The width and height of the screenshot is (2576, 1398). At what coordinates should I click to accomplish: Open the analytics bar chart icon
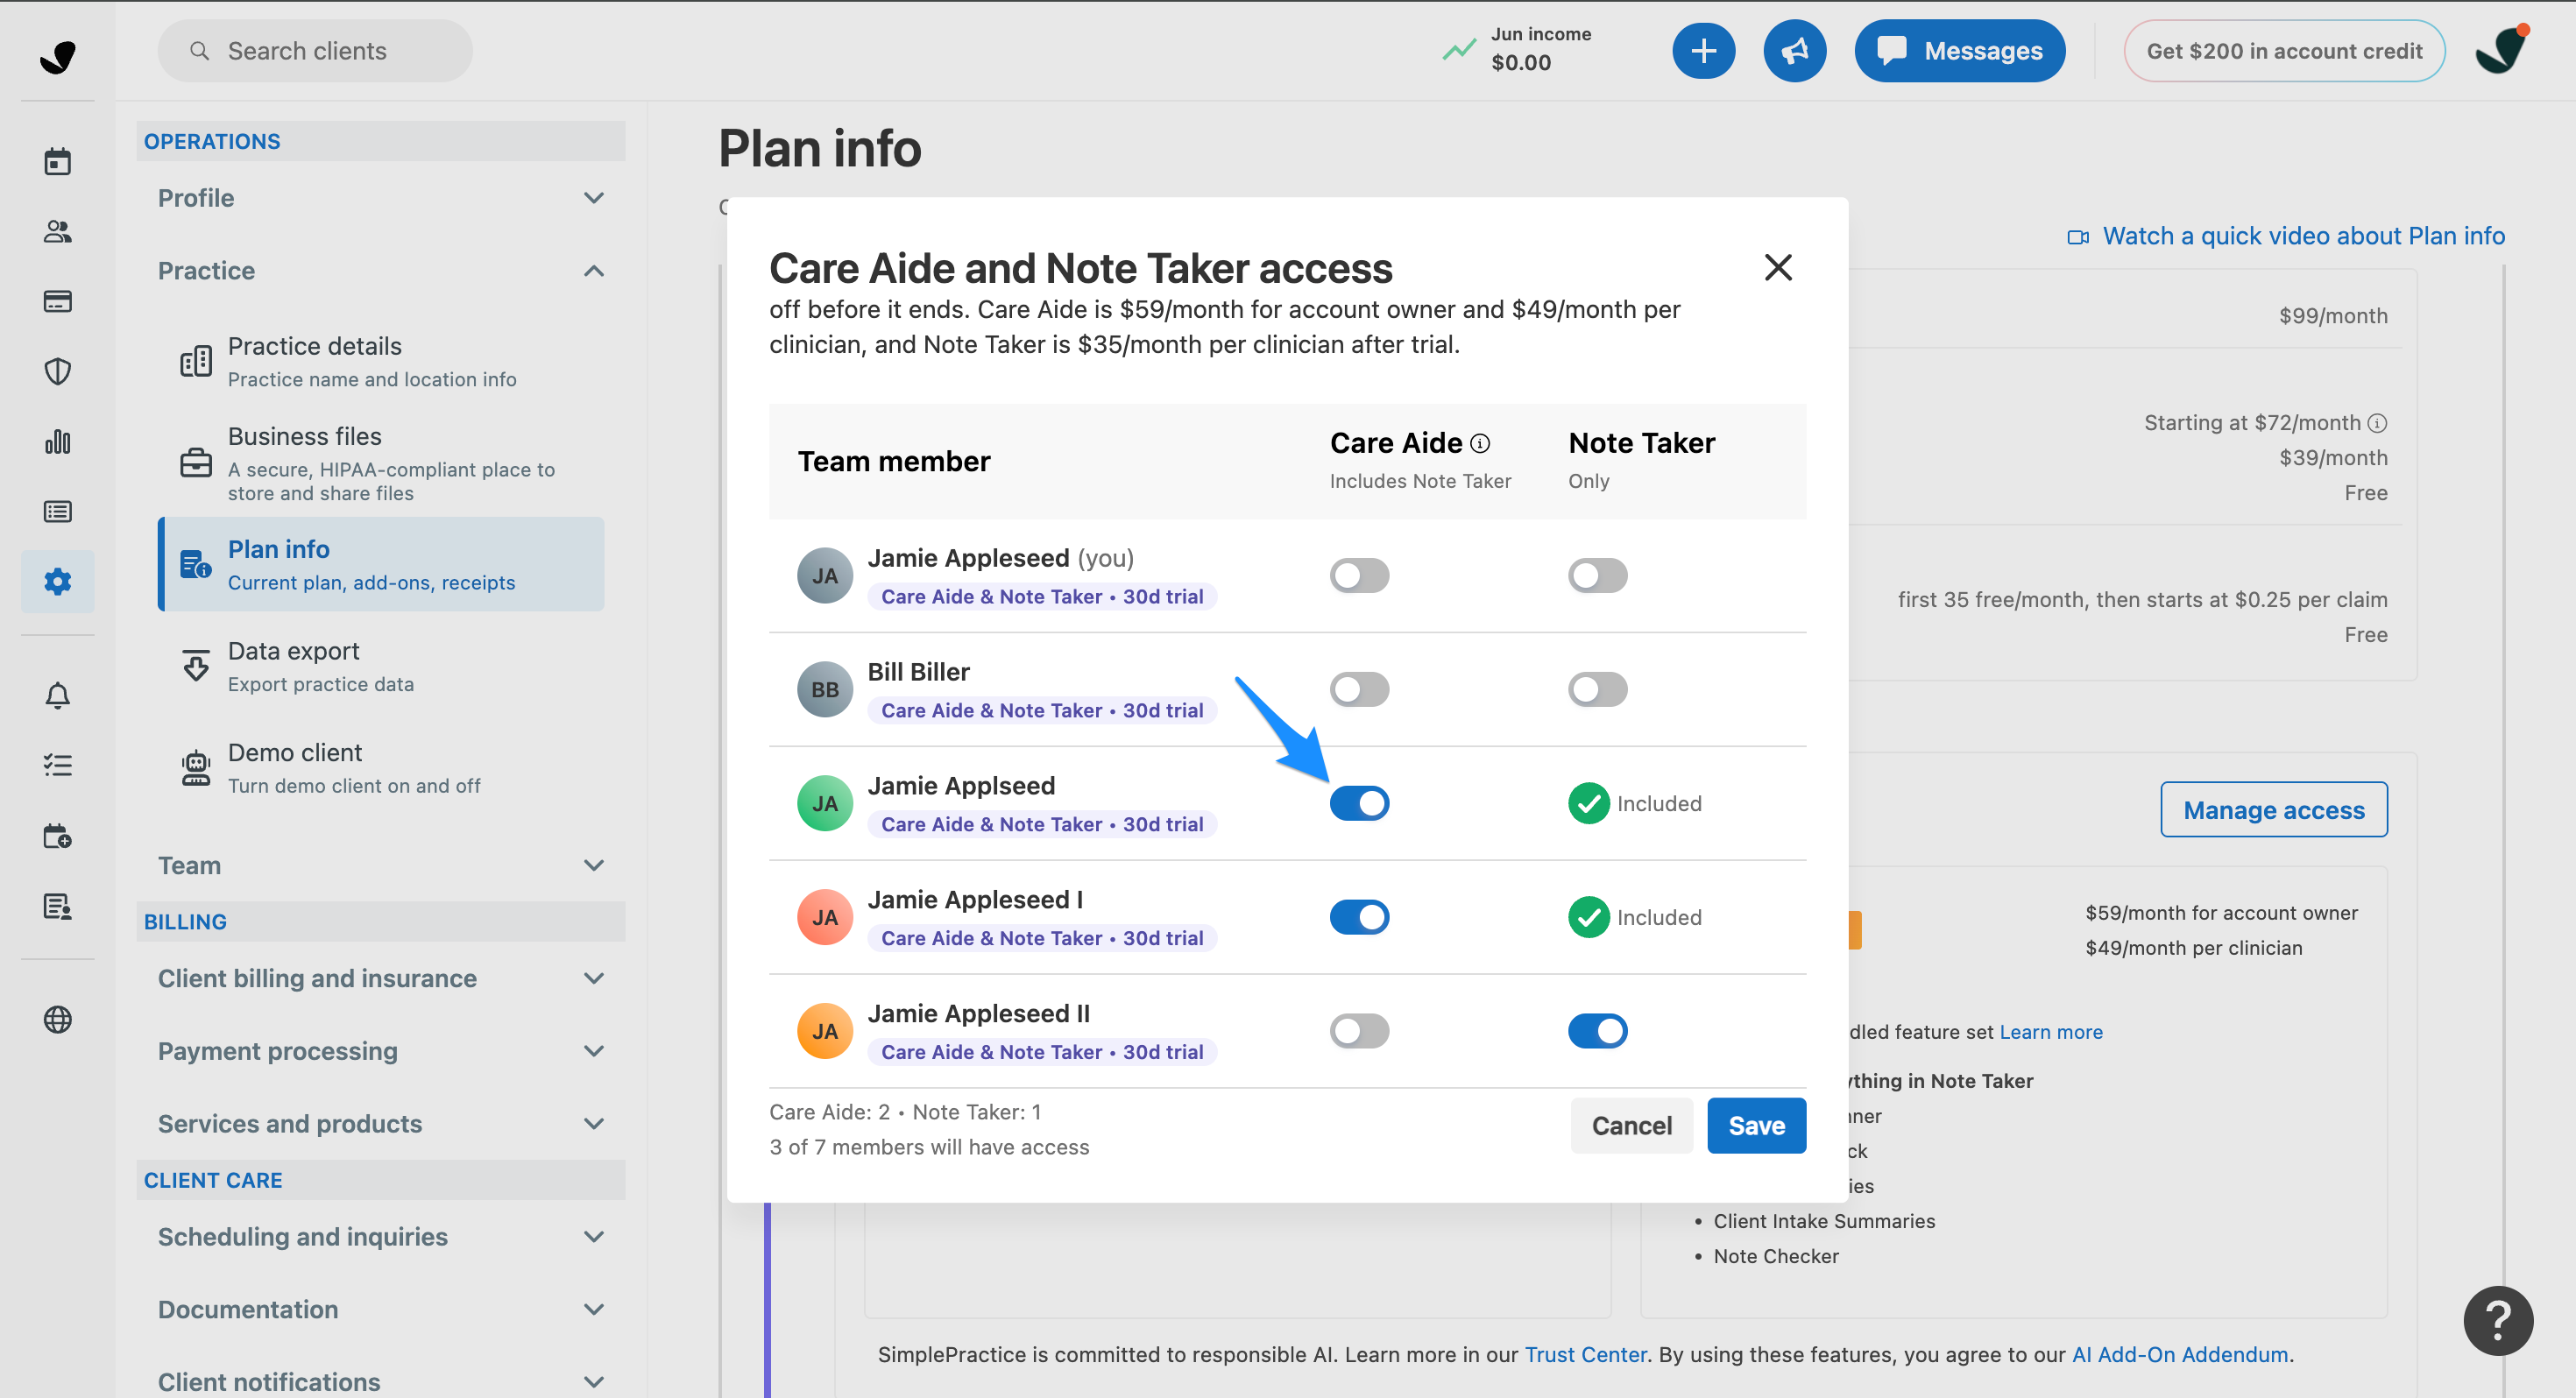[x=57, y=441]
